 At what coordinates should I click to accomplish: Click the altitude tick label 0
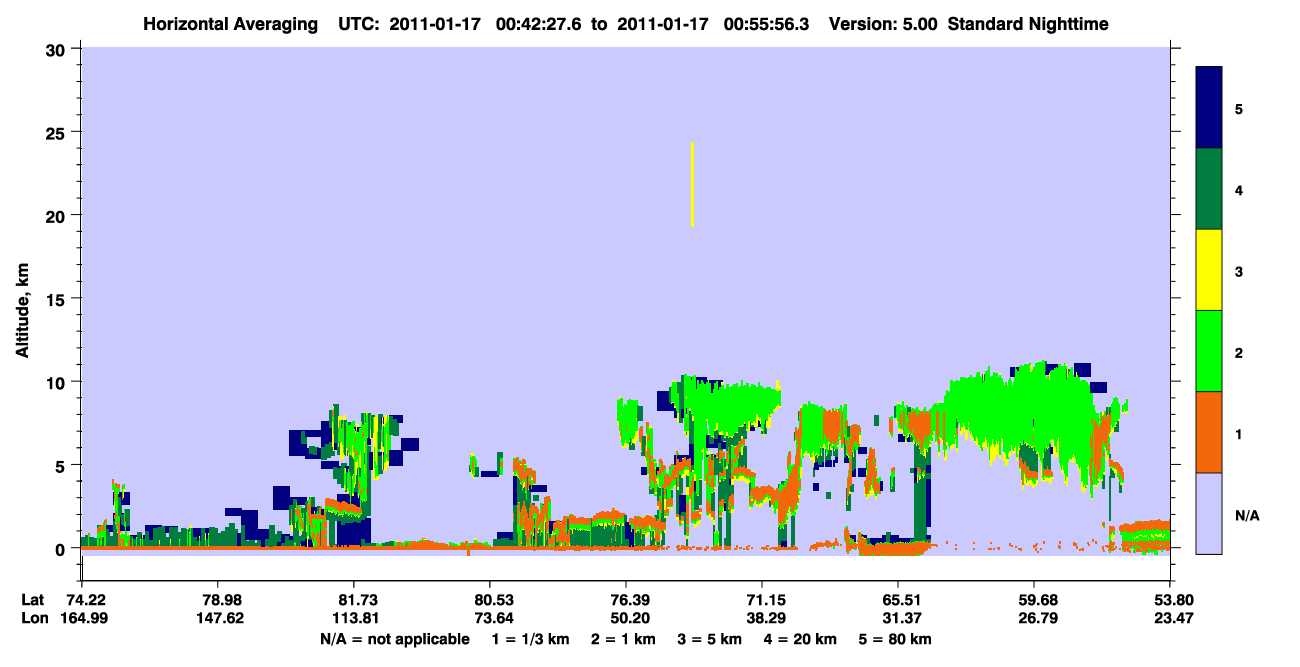click(62, 548)
